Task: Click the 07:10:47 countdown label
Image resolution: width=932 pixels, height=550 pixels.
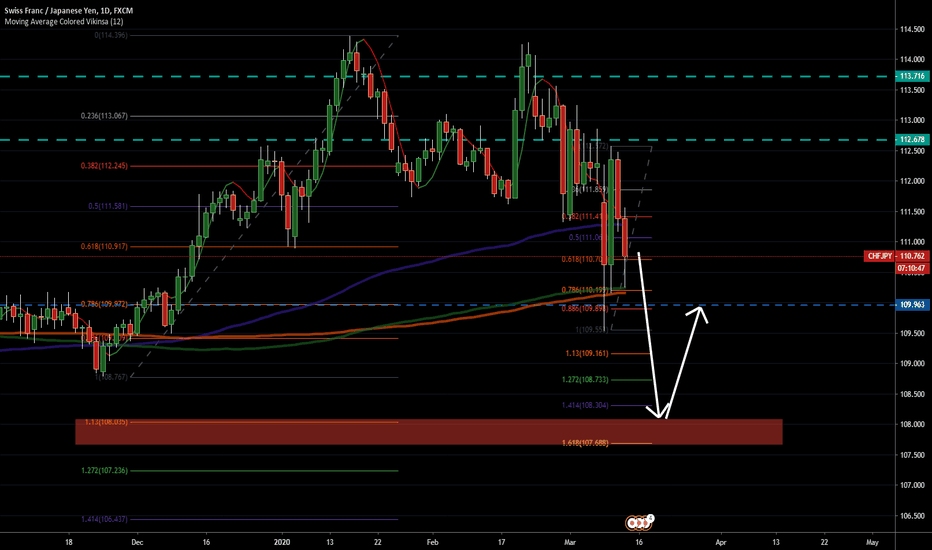Action: click(912, 268)
